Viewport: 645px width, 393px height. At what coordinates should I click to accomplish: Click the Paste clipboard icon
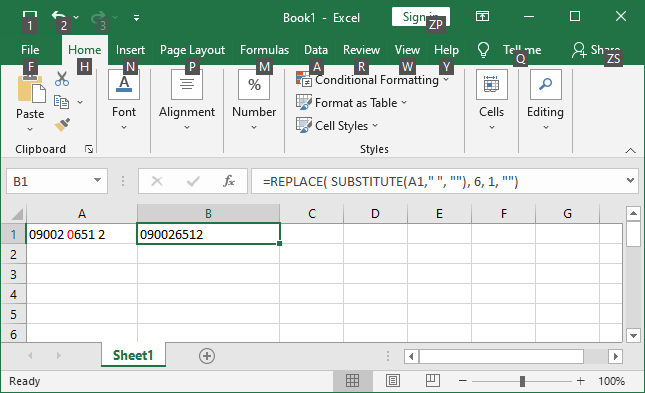click(30, 89)
